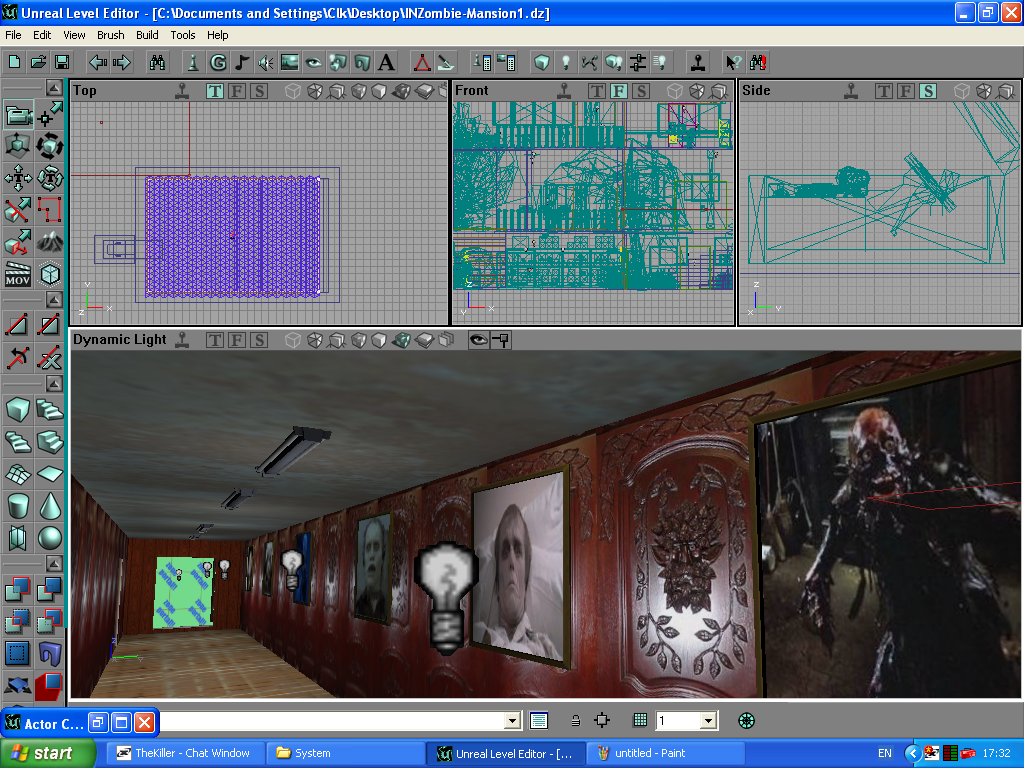
Task: Collapse the top toolbox group with the arrow
Action: coord(52,86)
